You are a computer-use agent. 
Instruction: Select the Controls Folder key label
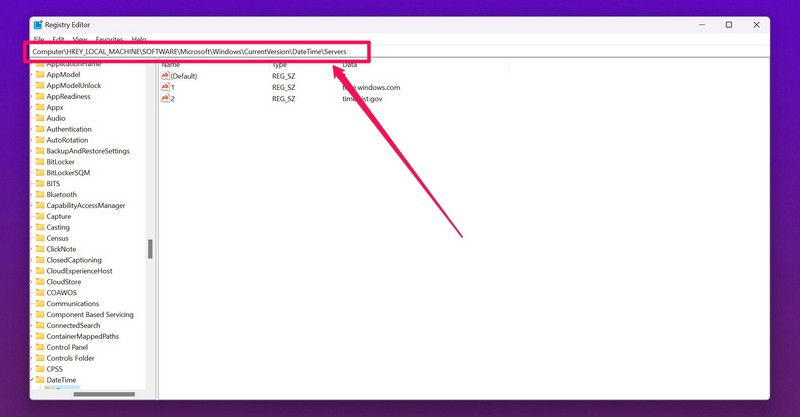pos(70,358)
